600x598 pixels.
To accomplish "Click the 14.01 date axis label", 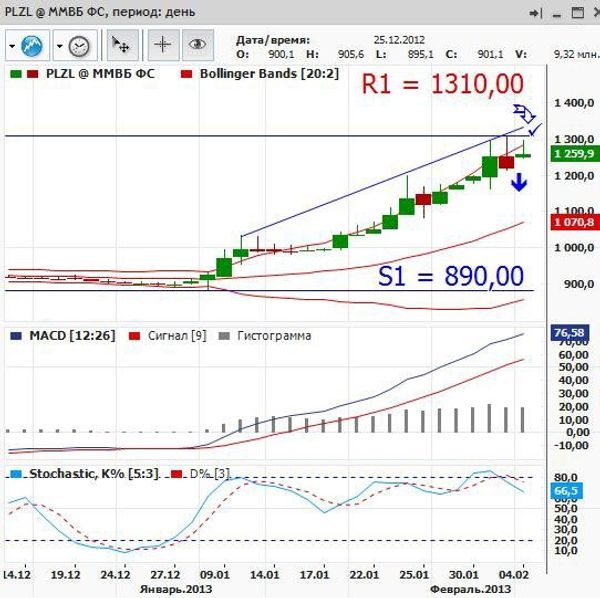I will [264, 575].
